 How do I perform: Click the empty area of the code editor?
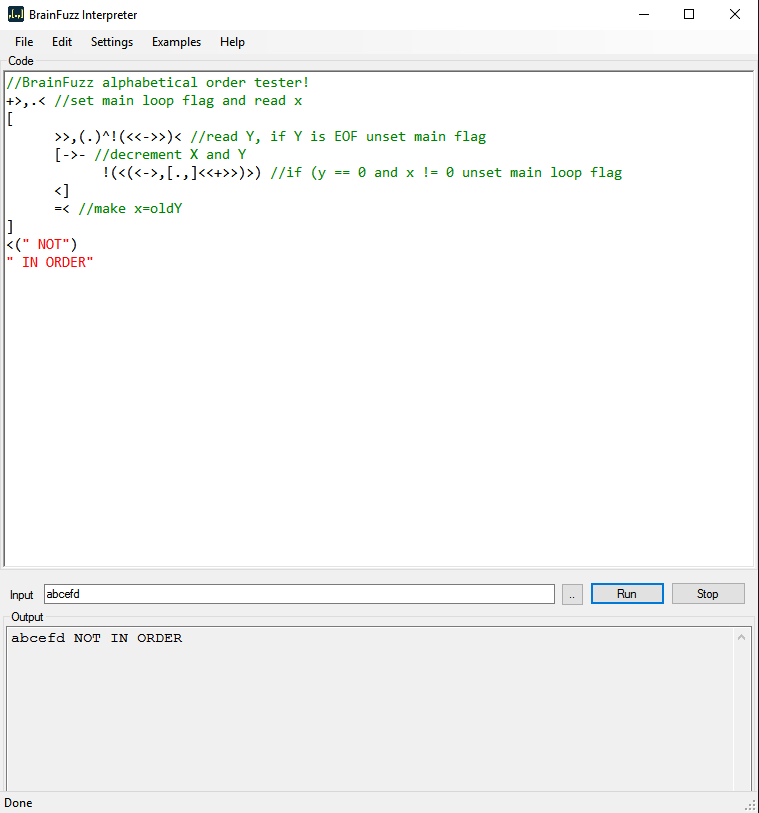pyautogui.click(x=380, y=420)
